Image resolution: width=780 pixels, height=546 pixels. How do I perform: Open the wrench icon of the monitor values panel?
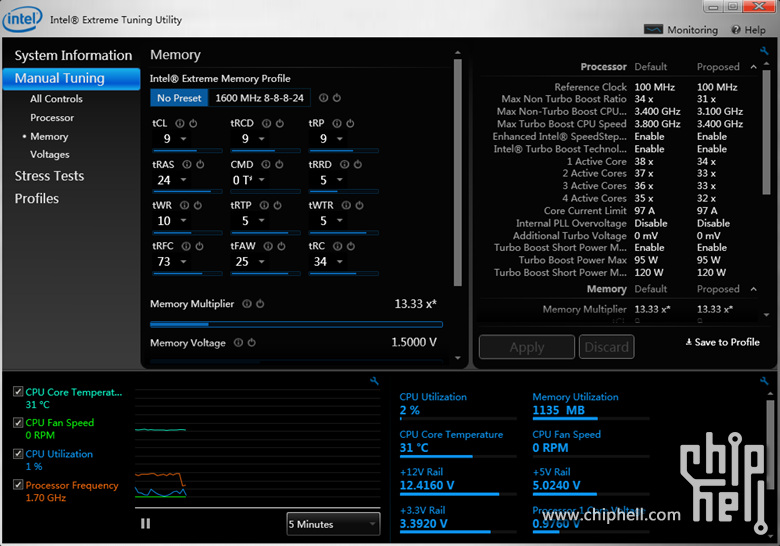pyautogui.click(x=764, y=381)
